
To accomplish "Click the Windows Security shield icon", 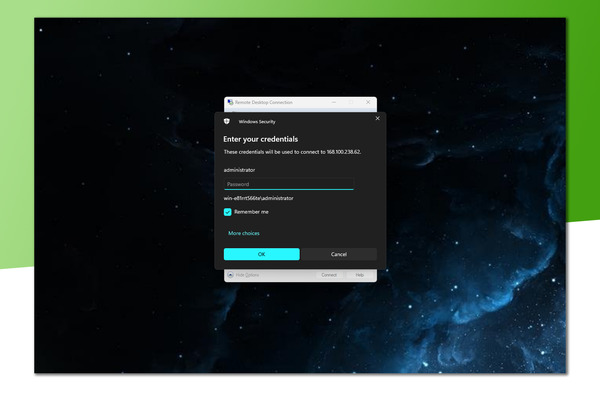I will click(x=227, y=121).
